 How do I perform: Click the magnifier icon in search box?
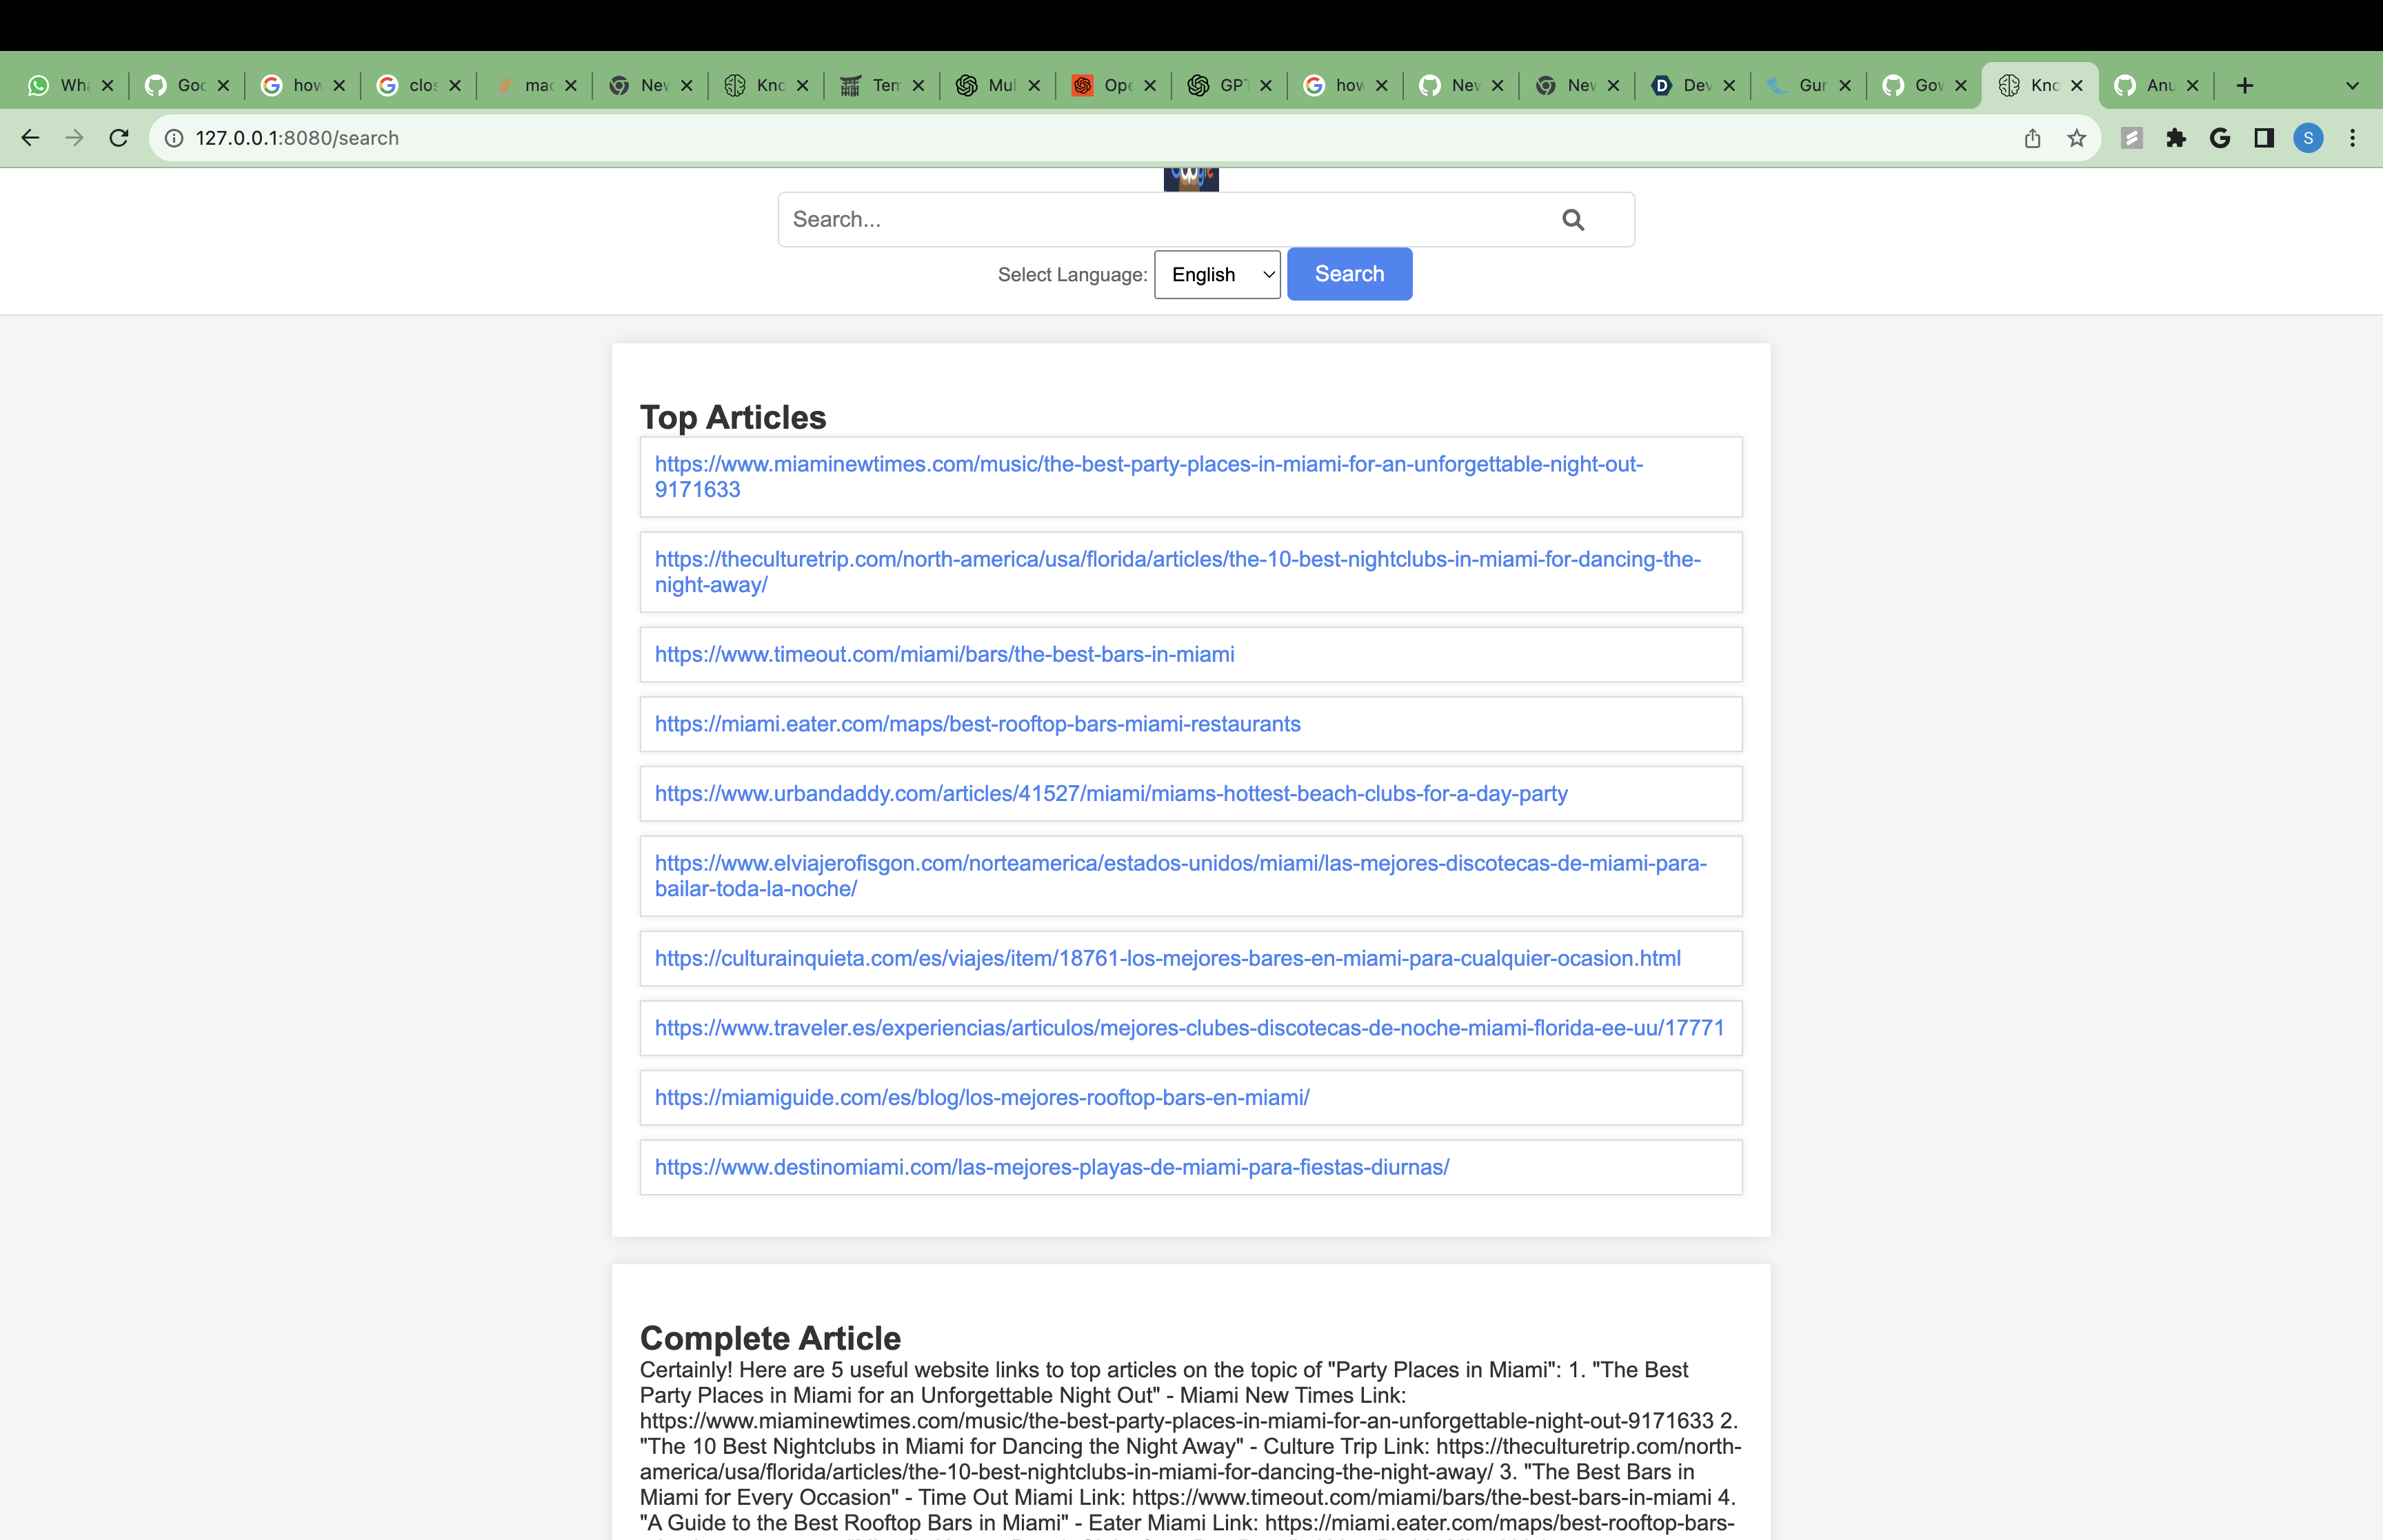click(x=1572, y=220)
